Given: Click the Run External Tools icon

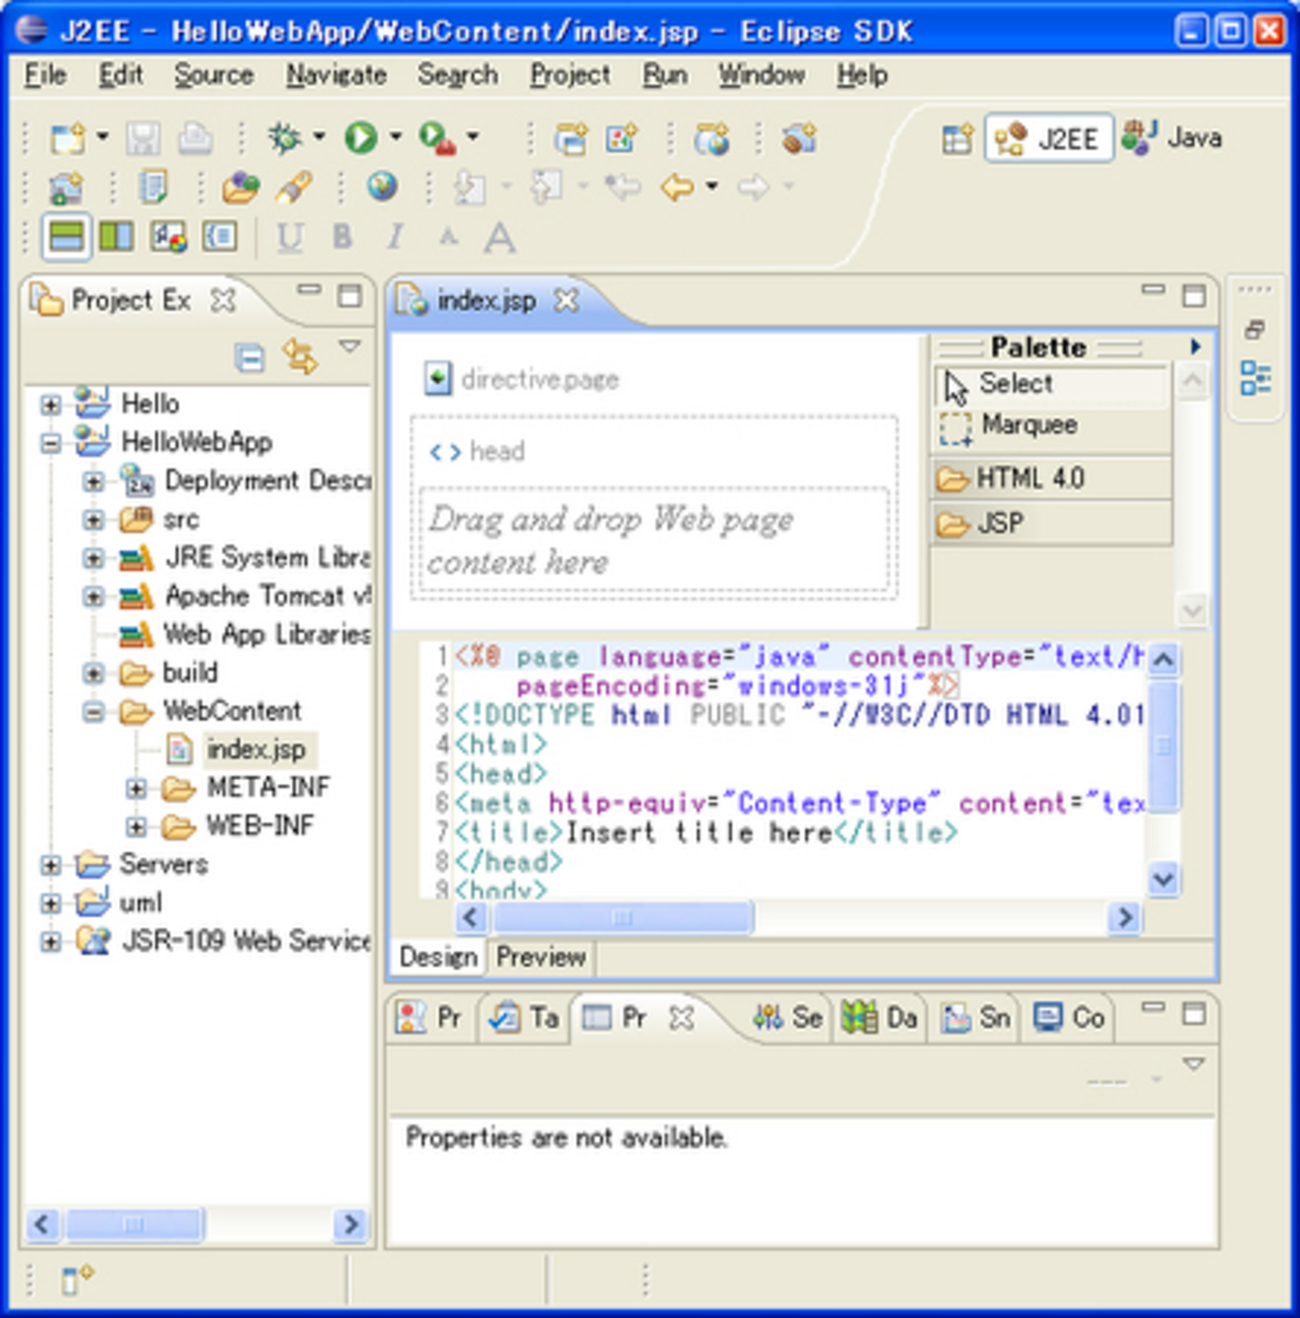Looking at the screenshot, I should pos(437,138).
